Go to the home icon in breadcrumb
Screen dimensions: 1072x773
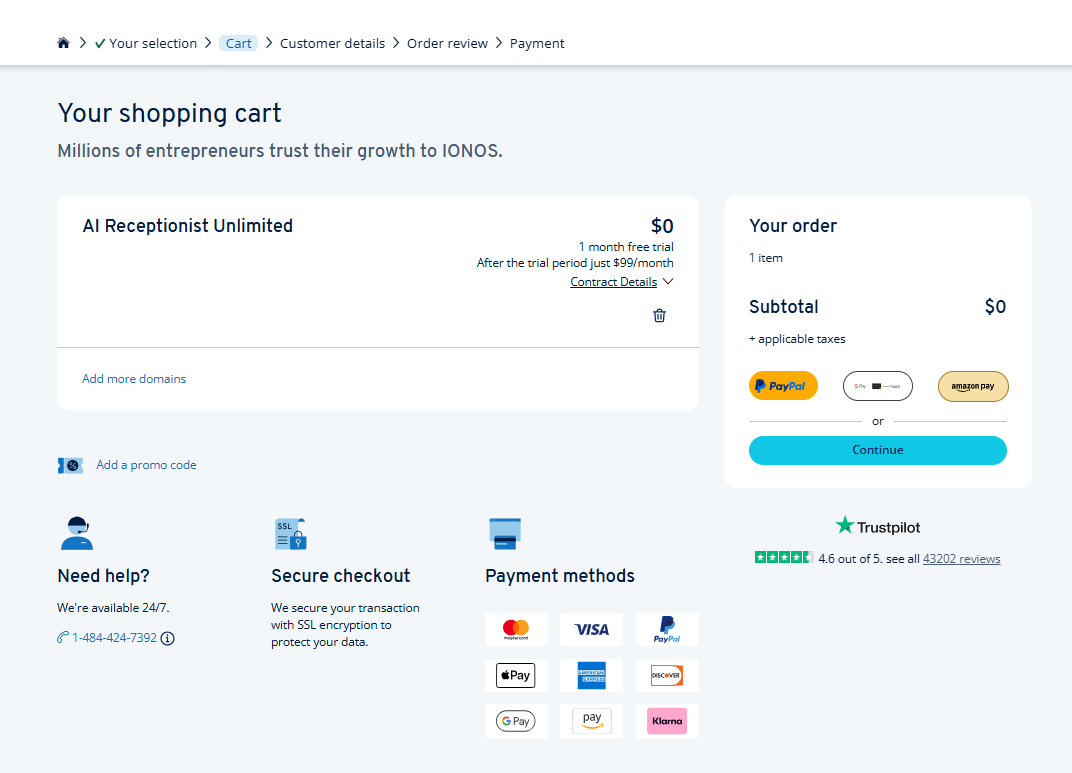[63, 43]
